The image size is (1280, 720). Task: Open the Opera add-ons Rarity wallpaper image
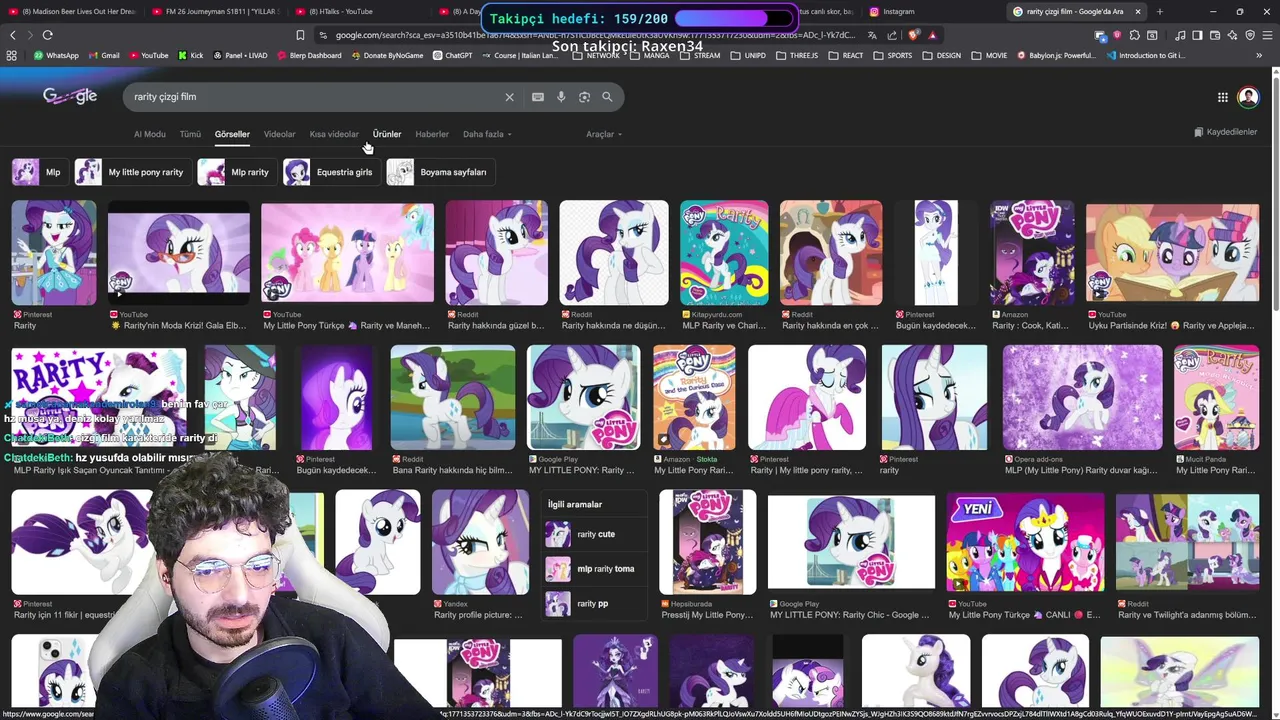pyautogui.click(x=1083, y=398)
